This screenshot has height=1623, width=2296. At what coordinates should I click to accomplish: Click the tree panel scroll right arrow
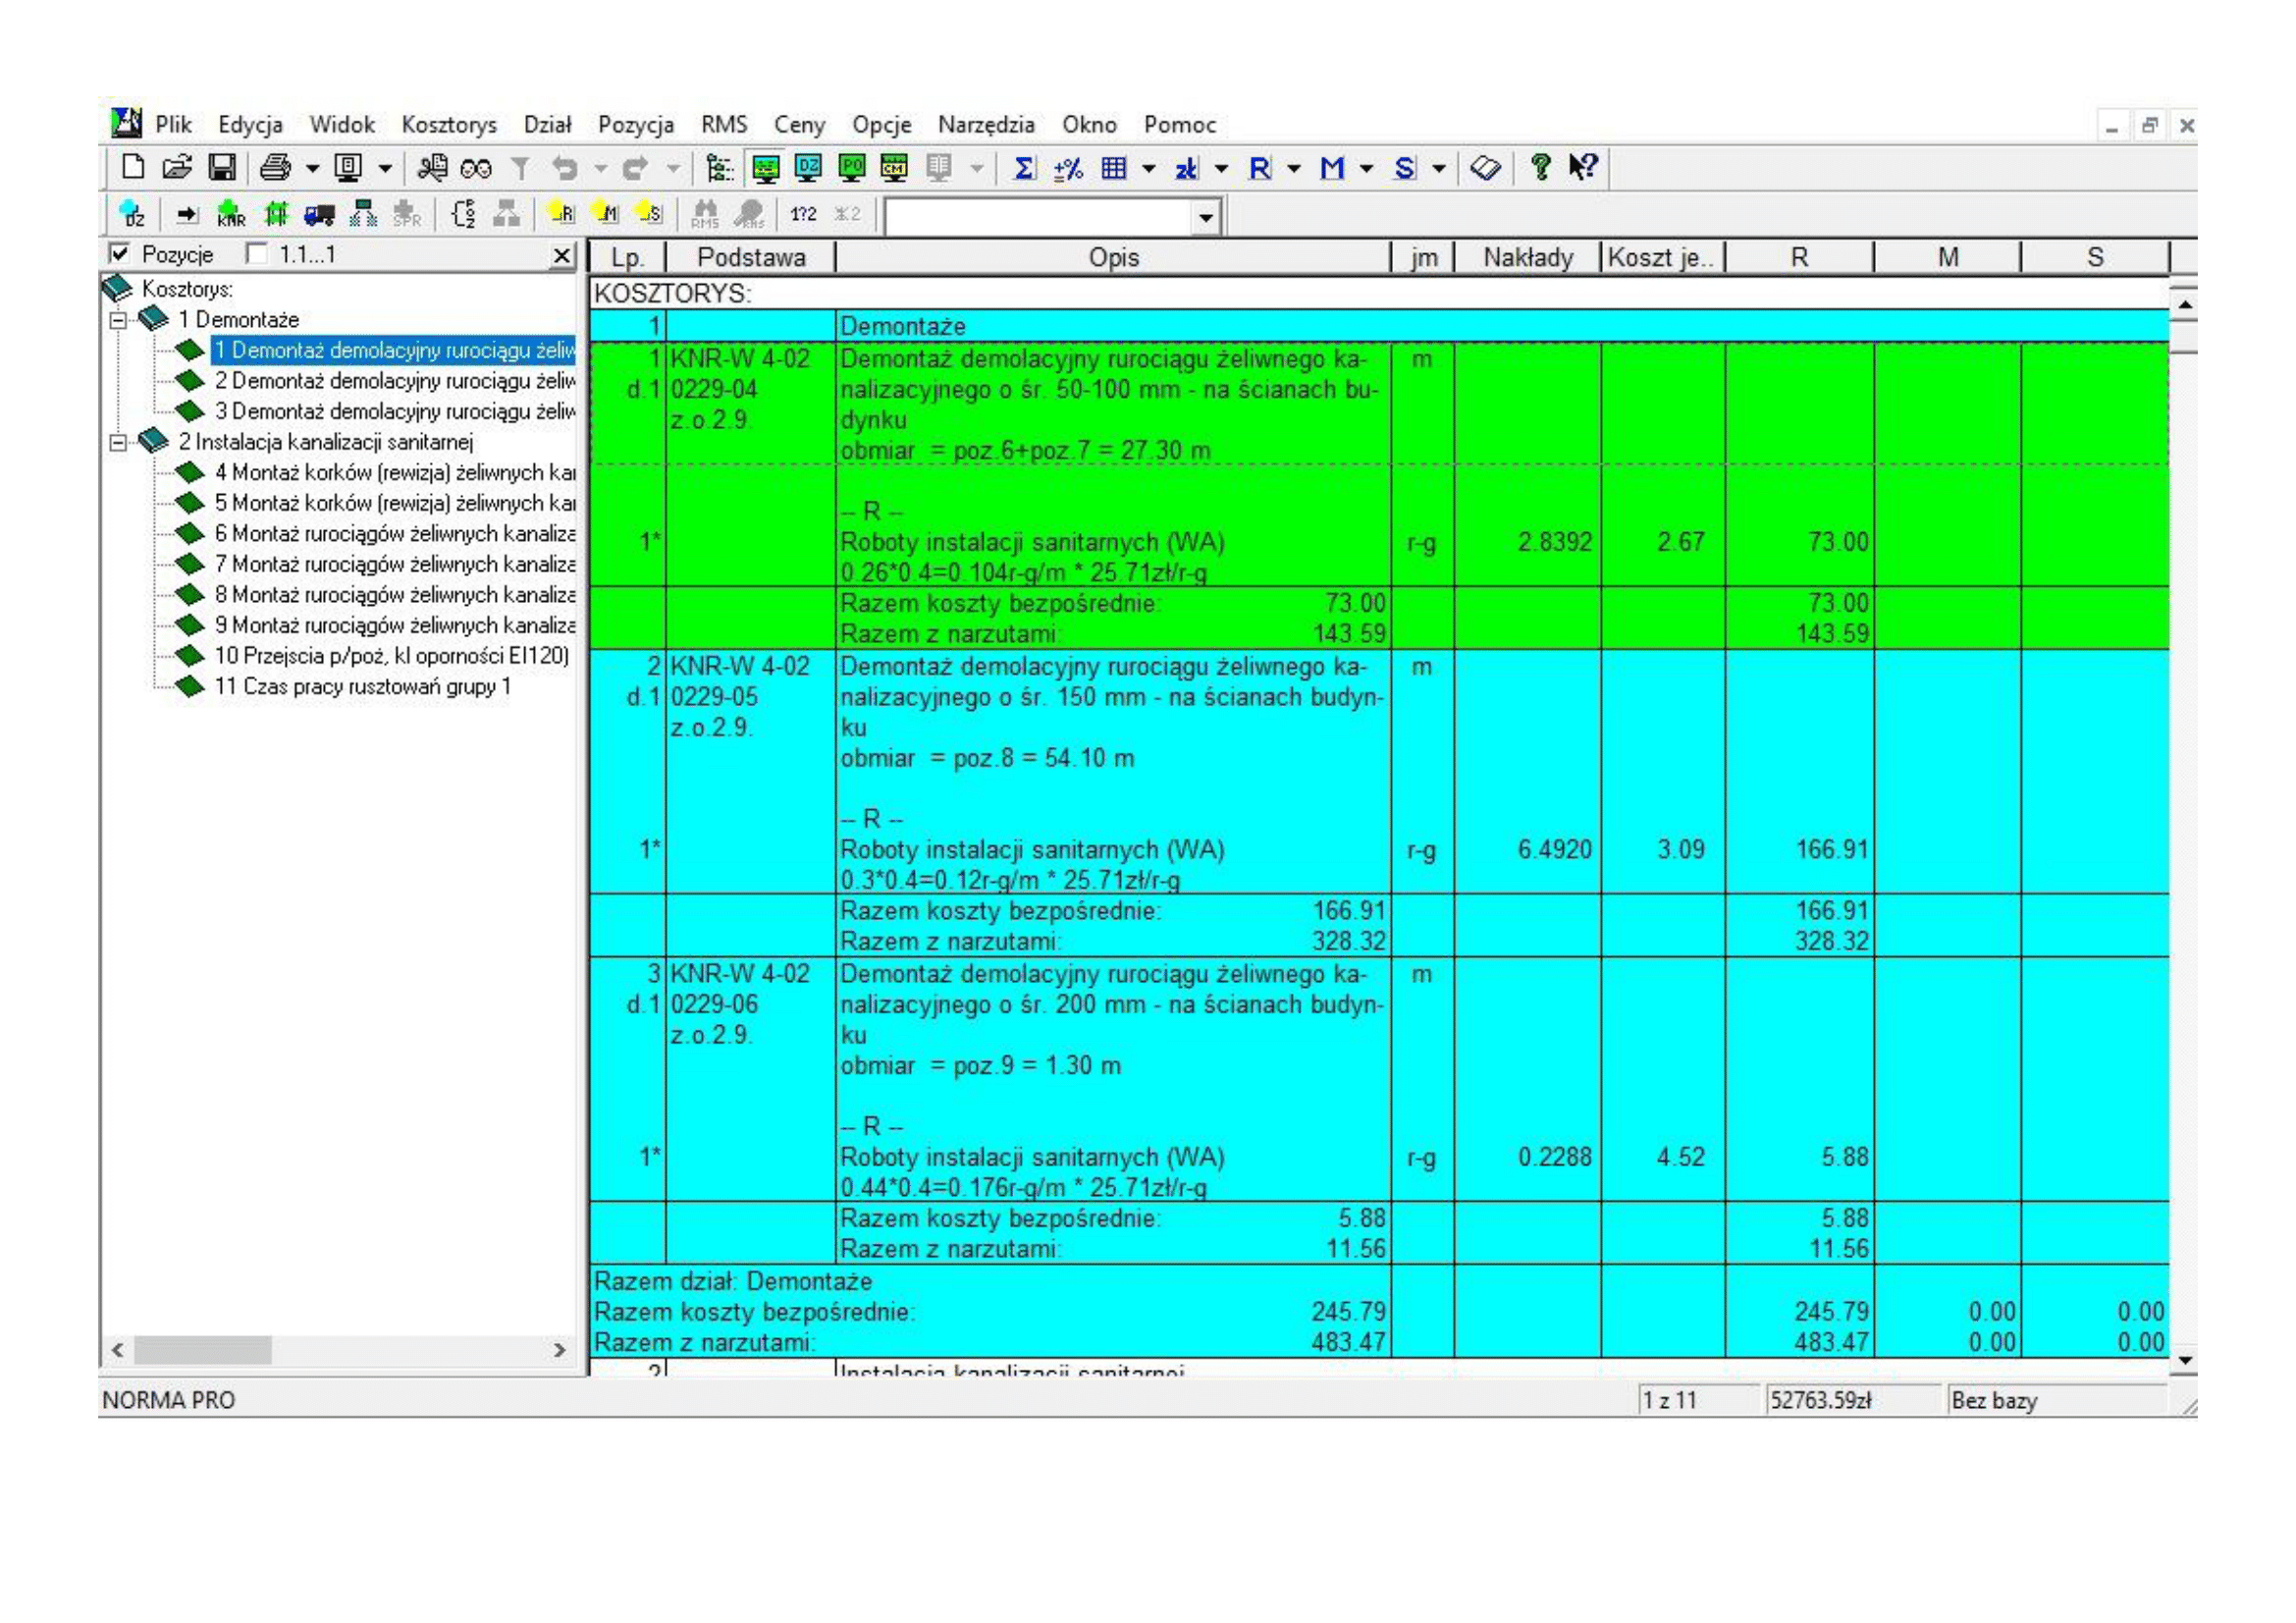pos(559,1351)
